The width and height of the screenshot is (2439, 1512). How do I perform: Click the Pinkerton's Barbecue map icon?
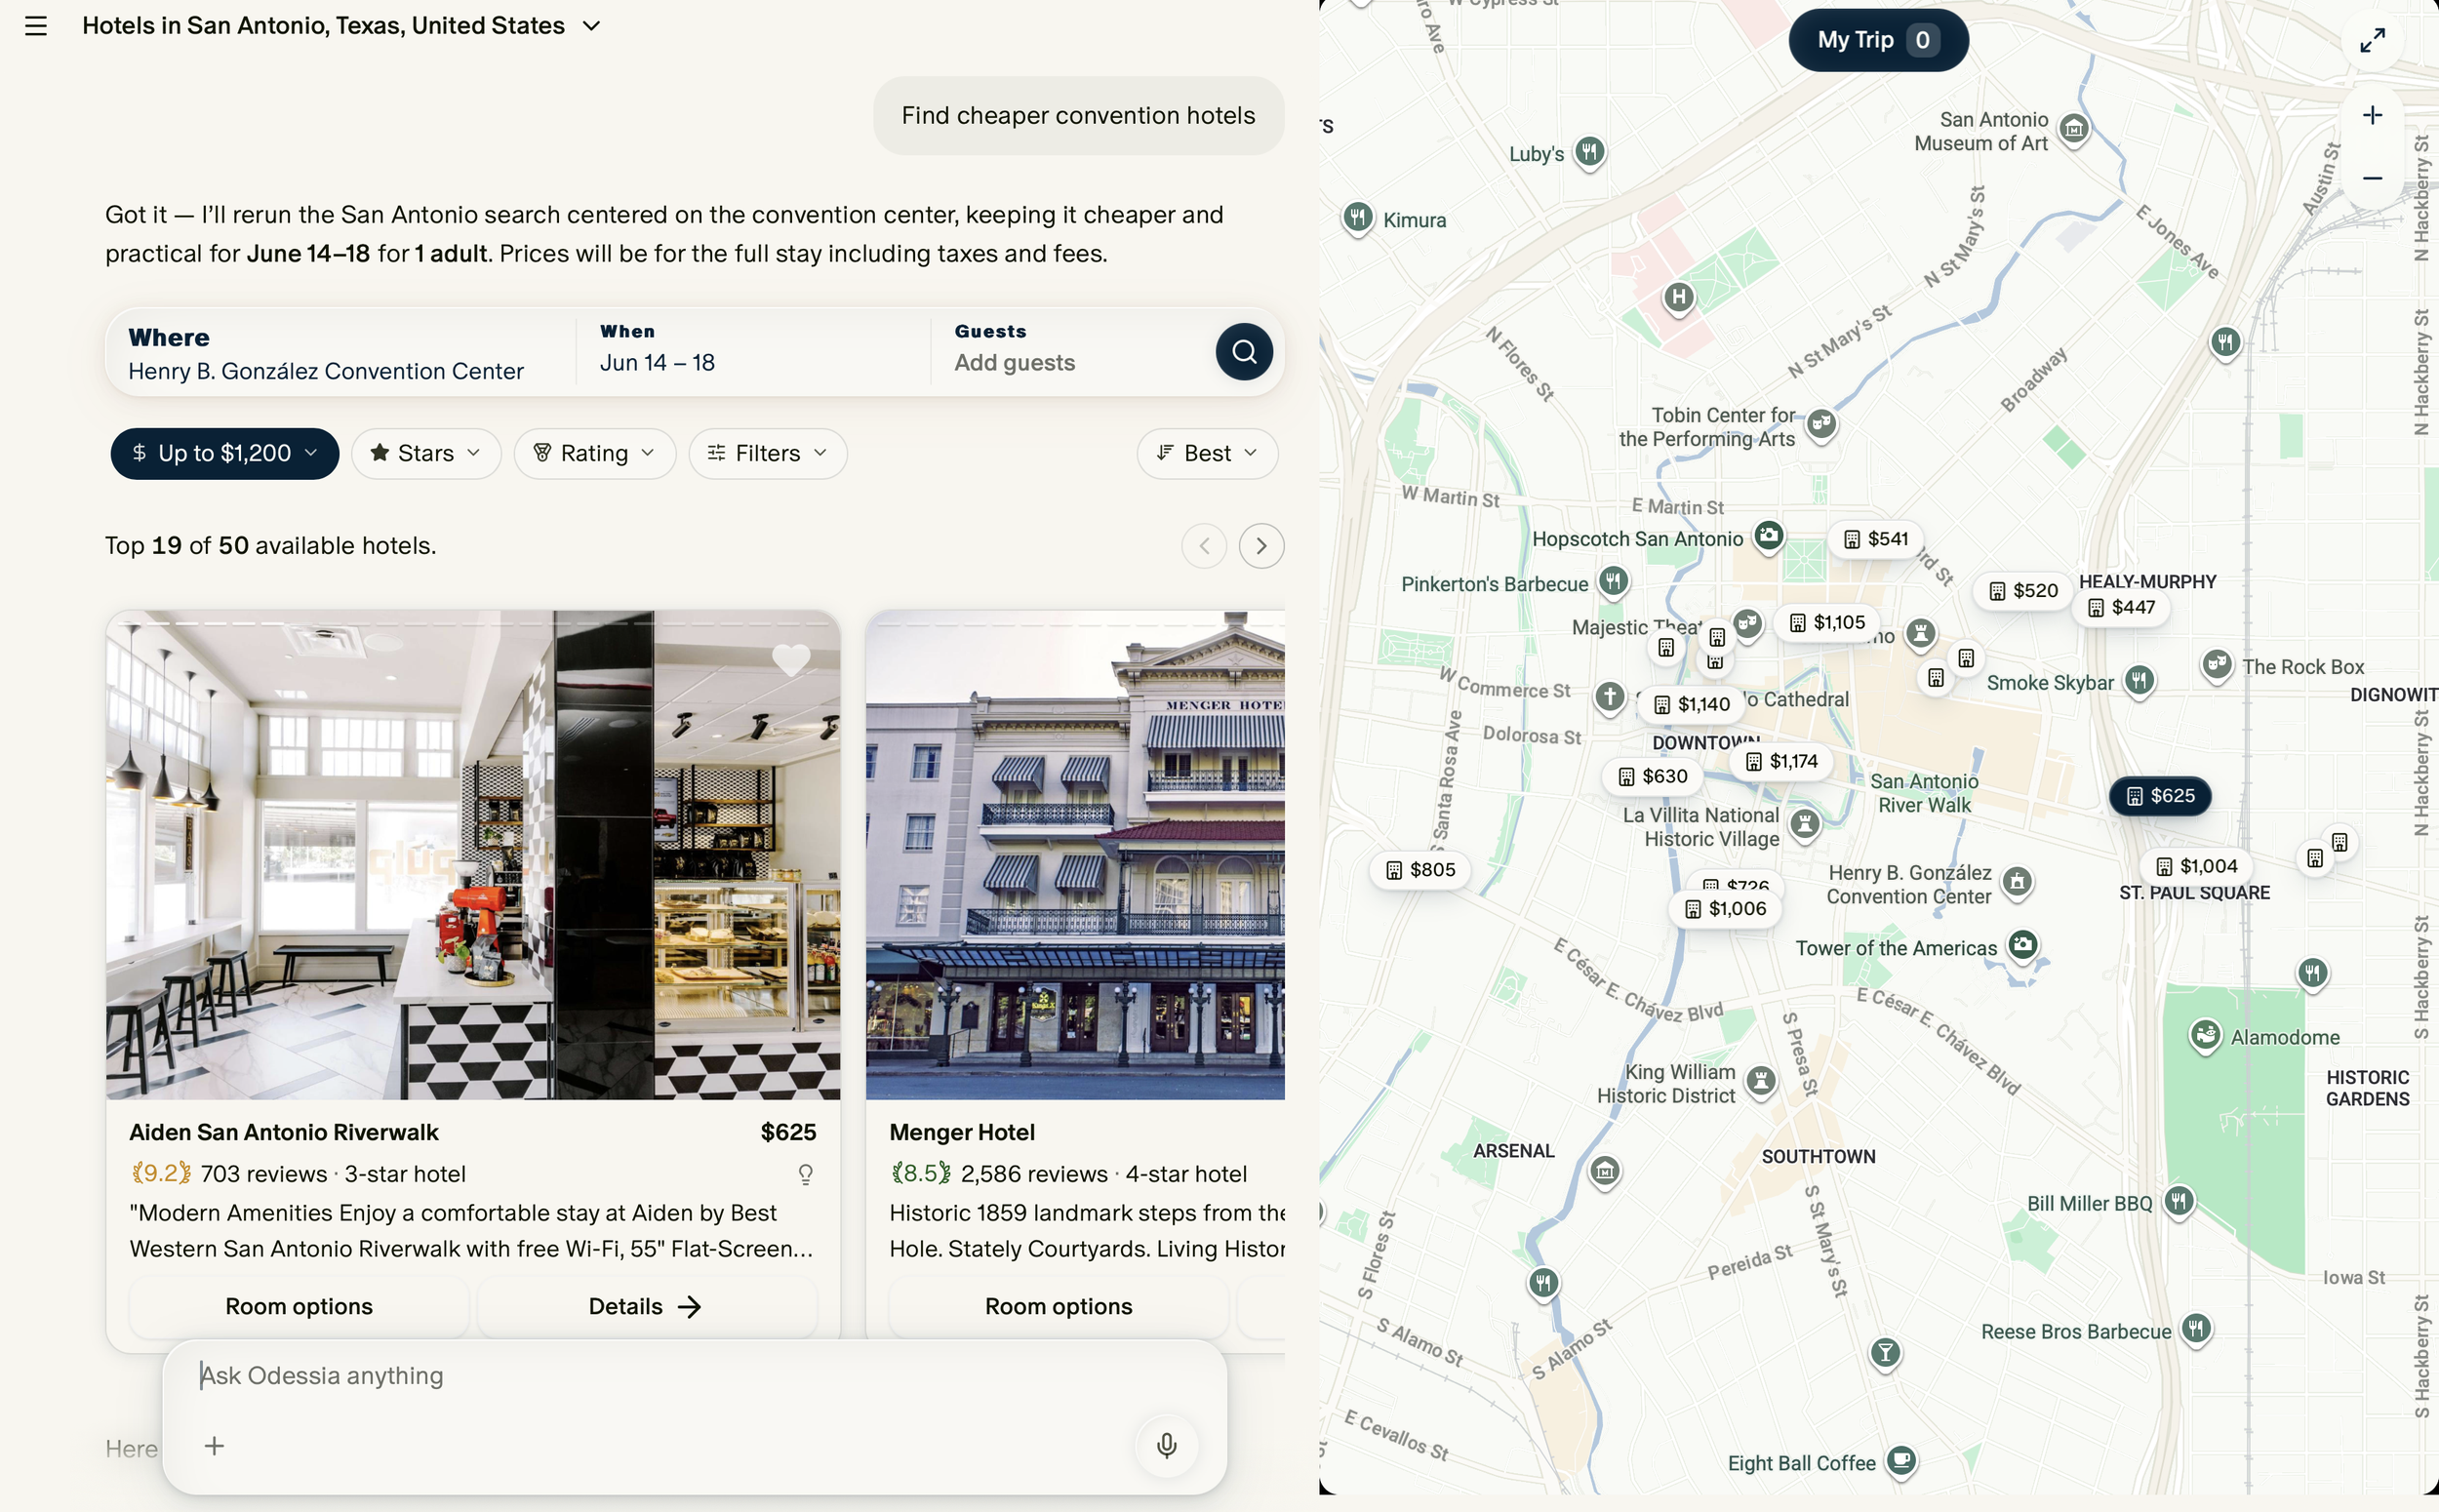pyautogui.click(x=1613, y=581)
